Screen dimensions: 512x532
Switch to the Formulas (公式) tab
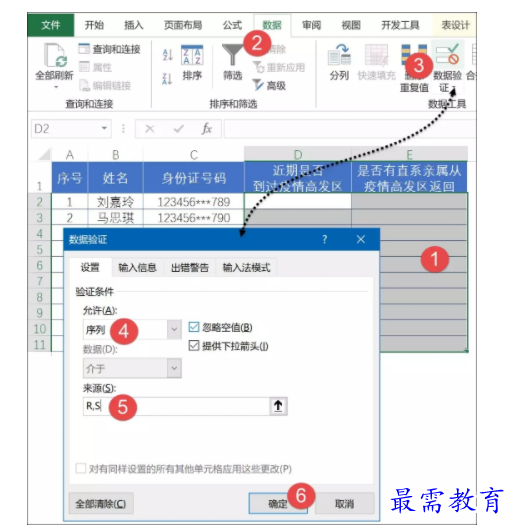click(x=232, y=25)
